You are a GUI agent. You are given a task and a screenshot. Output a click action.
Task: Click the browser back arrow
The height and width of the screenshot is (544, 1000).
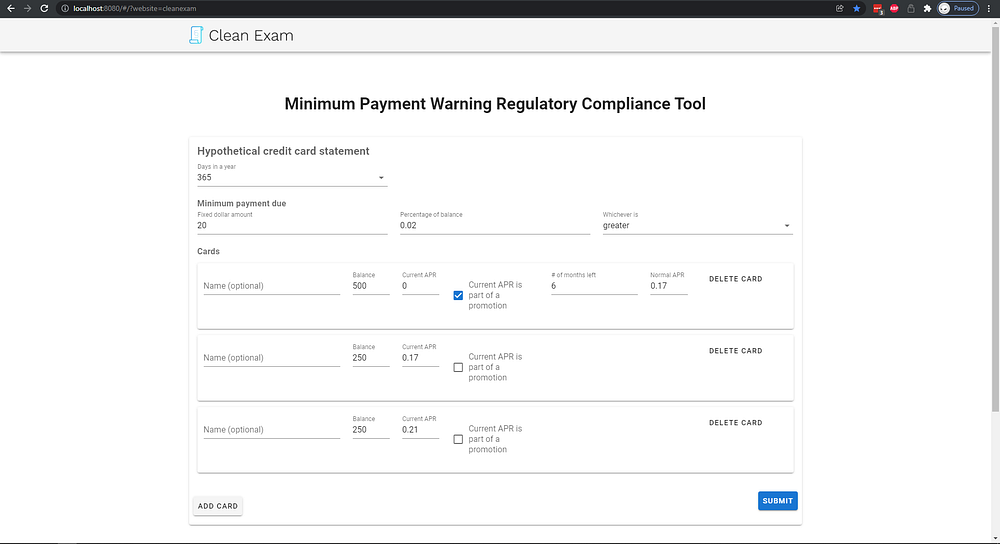pos(10,8)
